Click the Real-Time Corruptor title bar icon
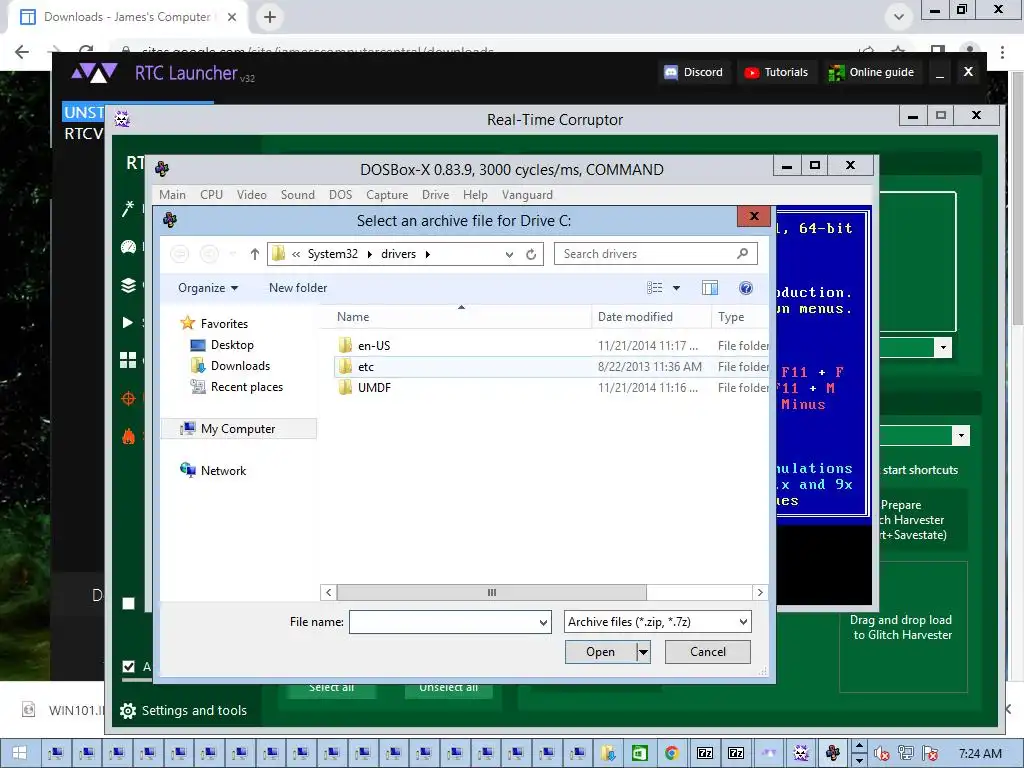Screen dimensions: 1024x768 pos(122,119)
